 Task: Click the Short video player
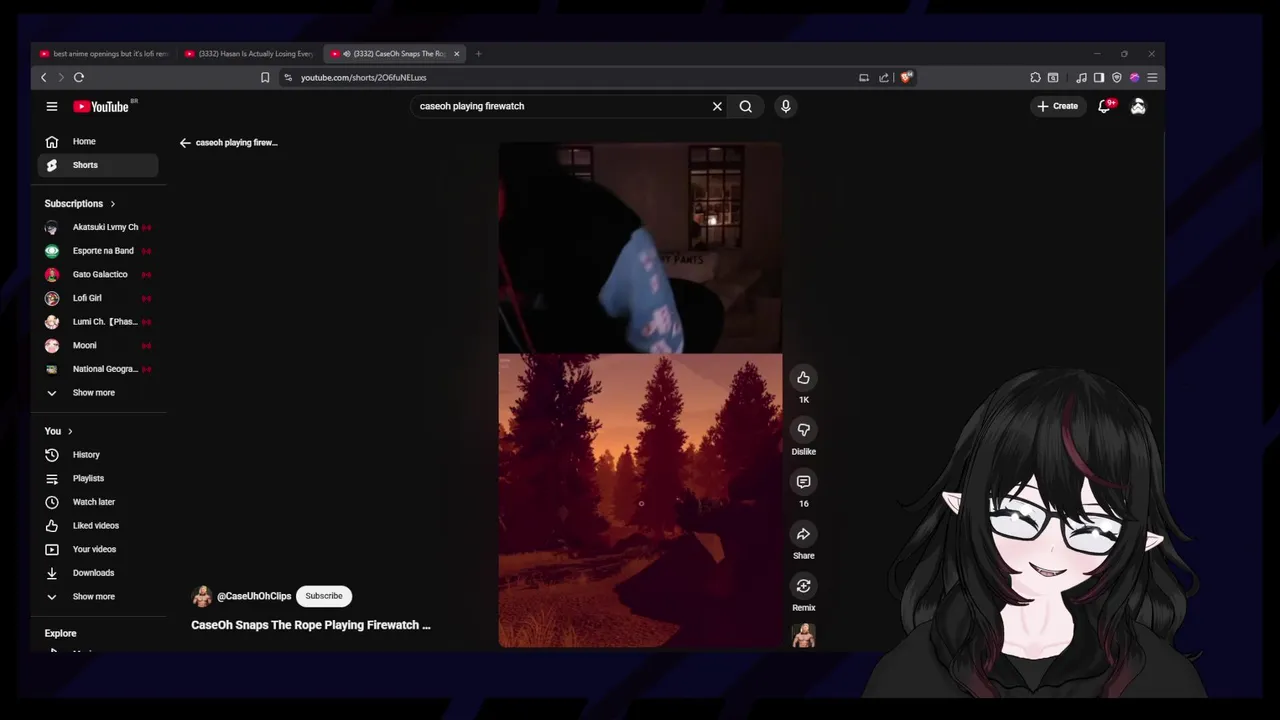click(x=640, y=395)
